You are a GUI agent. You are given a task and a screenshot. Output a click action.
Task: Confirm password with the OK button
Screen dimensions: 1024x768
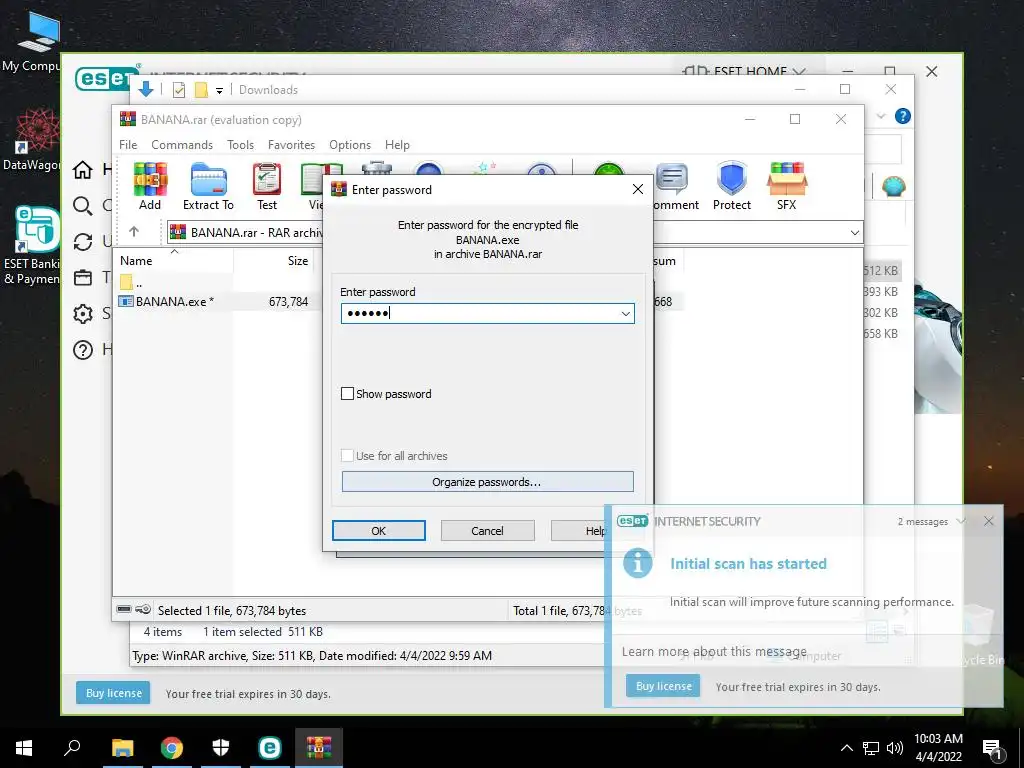tap(379, 531)
